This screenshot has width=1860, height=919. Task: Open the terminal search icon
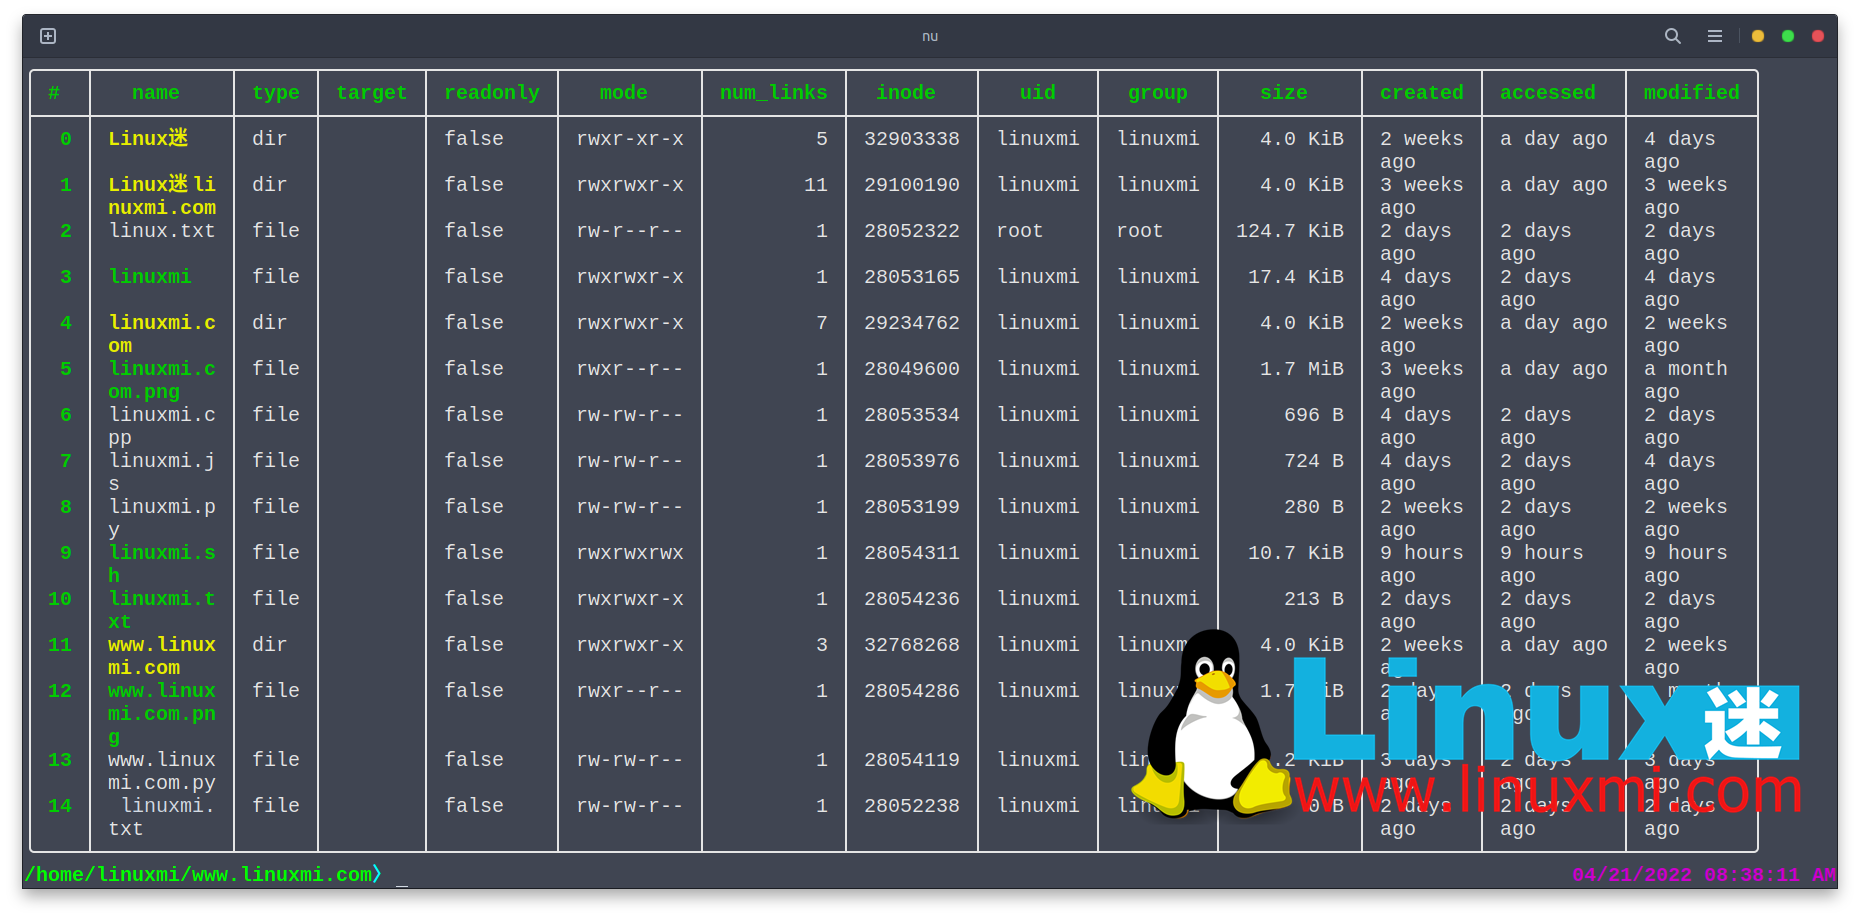[x=1672, y=36]
